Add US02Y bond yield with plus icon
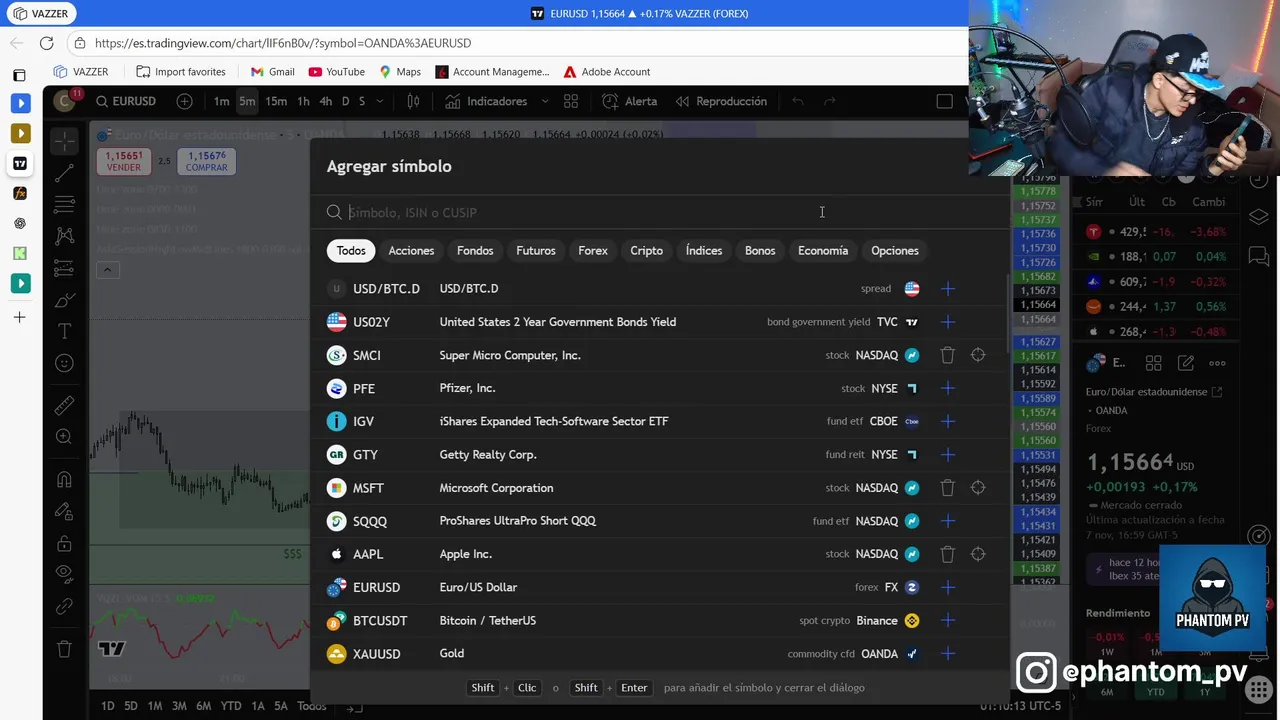Viewport: 1280px width, 720px height. pos(948,322)
